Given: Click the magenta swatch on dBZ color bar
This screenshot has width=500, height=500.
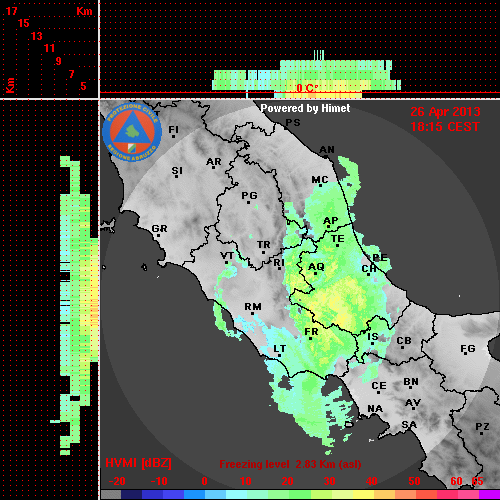Looking at the screenshot, I should [489, 494].
